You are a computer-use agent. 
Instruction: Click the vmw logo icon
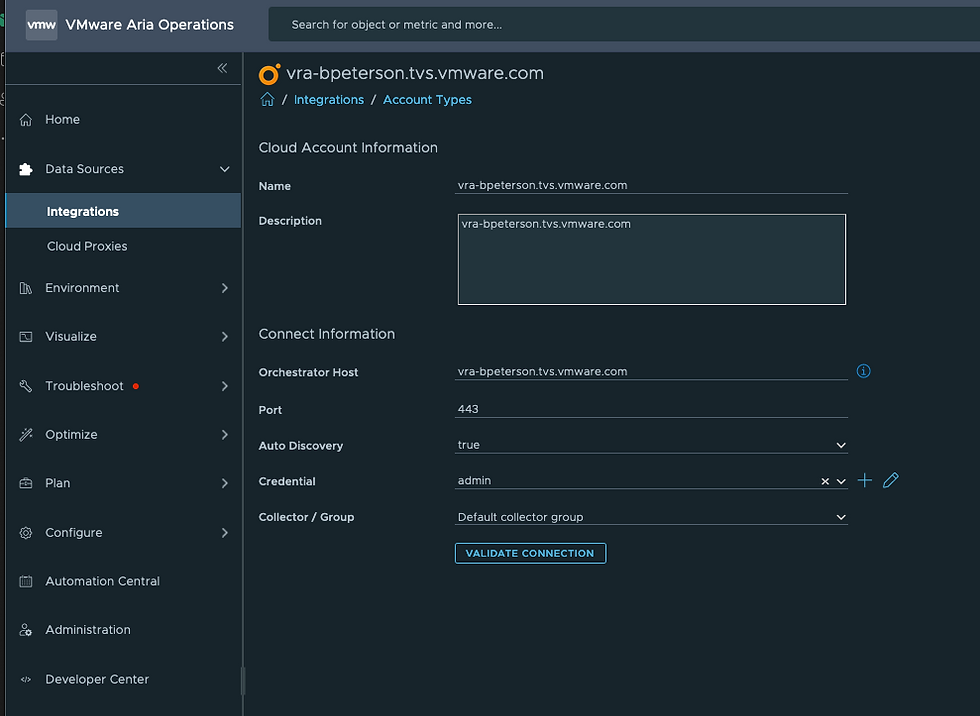point(41,25)
